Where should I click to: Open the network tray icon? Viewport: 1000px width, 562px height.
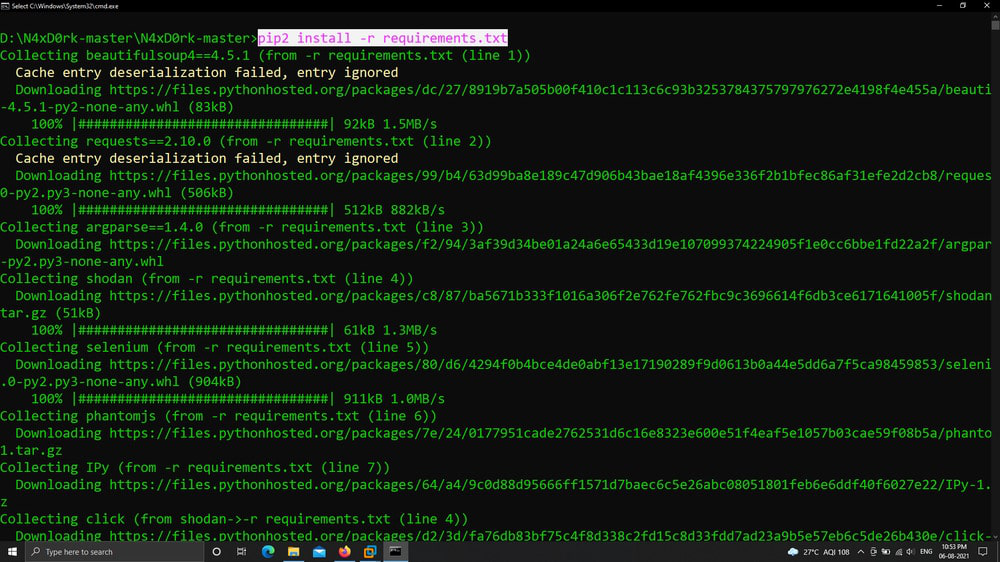[899, 552]
